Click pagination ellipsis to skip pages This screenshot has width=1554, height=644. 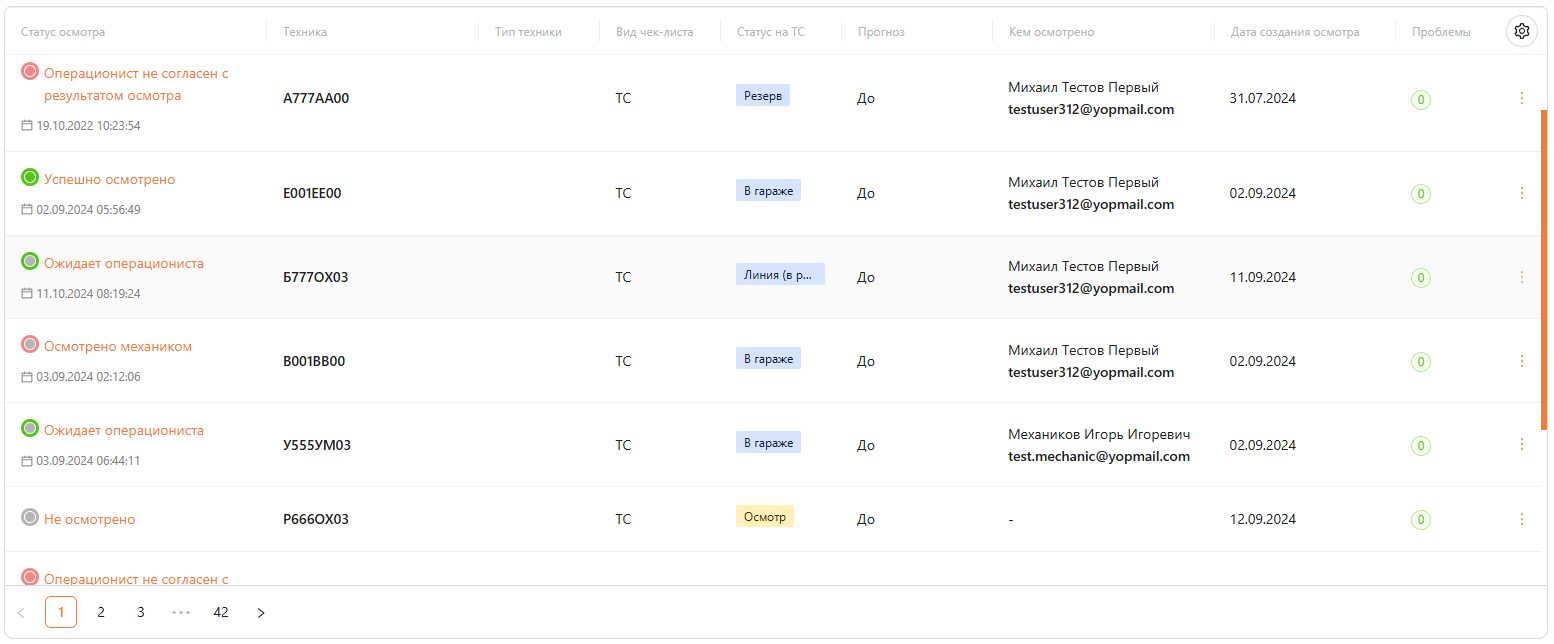pos(181,612)
